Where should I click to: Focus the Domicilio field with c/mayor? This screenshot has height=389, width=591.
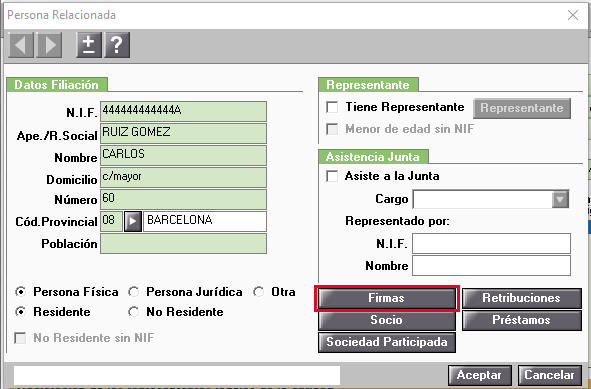(x=184, y=178)
